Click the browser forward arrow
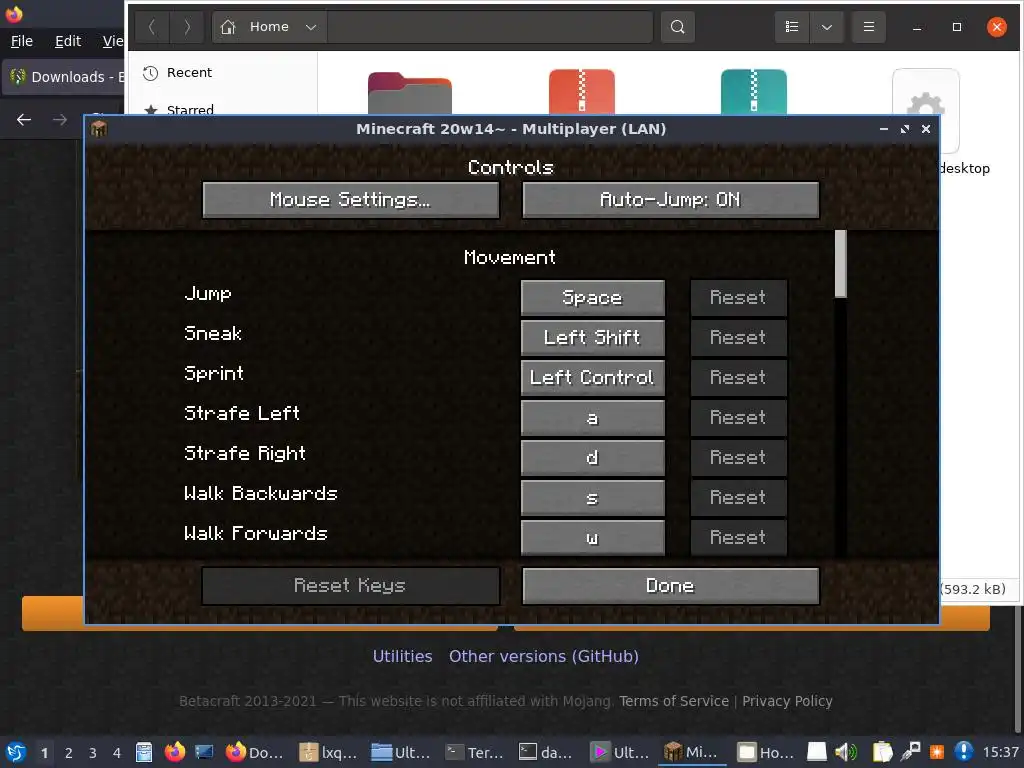1024x768 pixels. (60, 120)
